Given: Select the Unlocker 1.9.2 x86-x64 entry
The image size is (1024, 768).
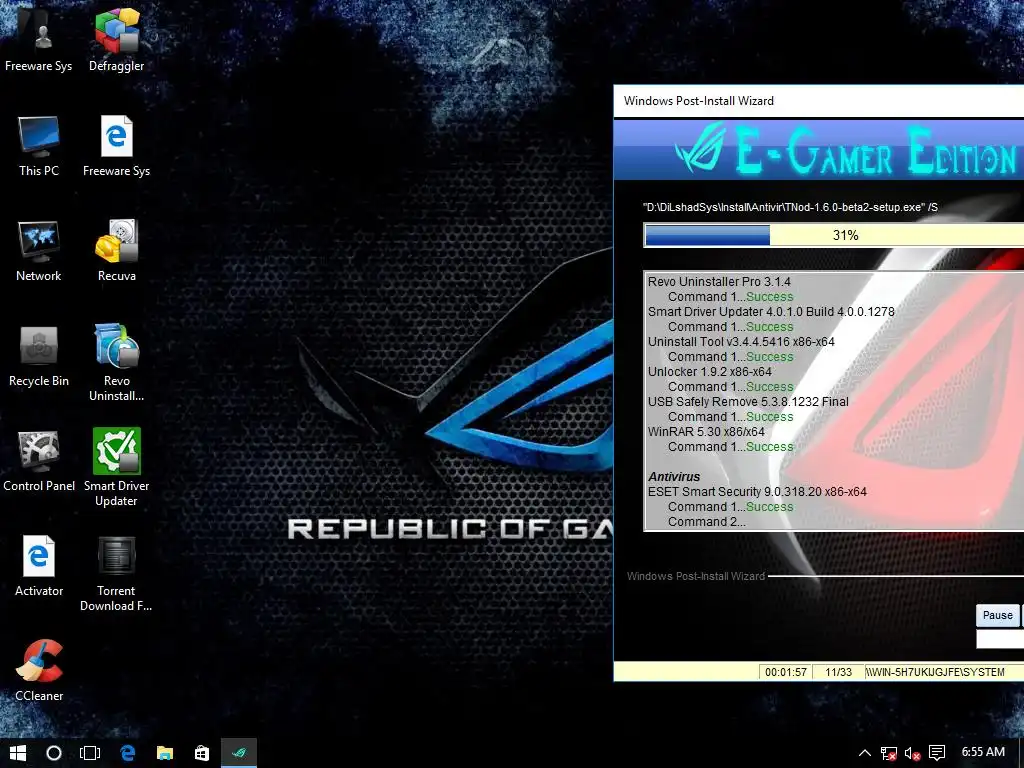Looking at the screenshot, I should (x=709, y=372).
